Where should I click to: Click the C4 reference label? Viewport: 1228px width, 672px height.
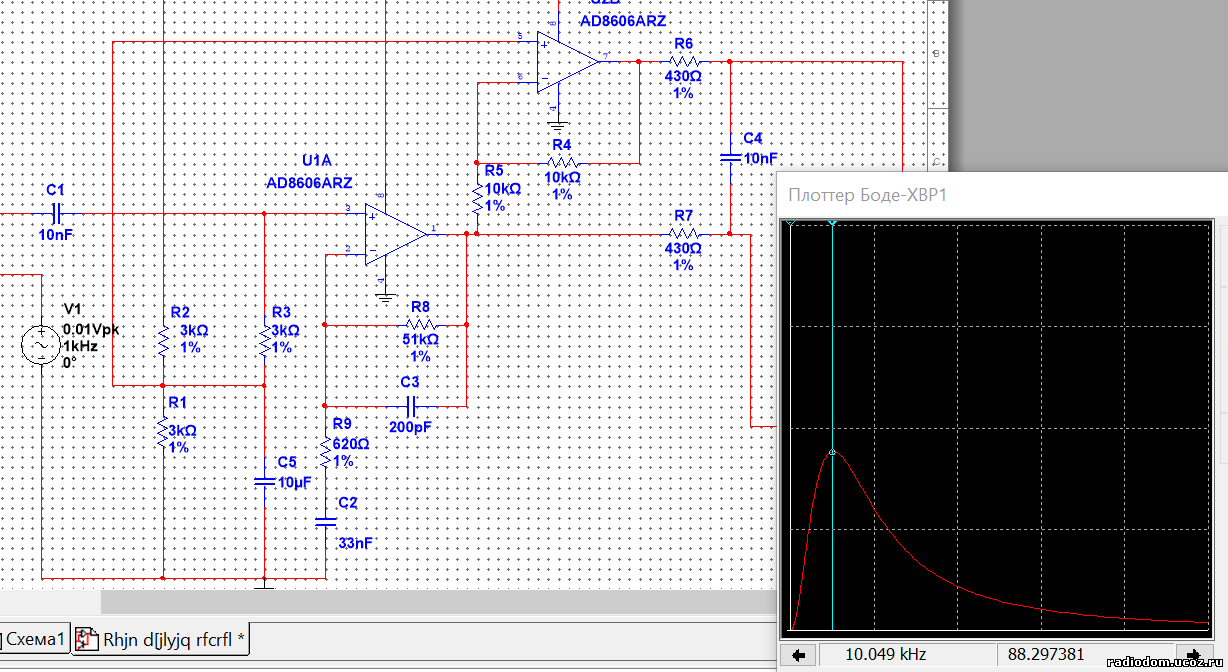(x=753, y=138)
